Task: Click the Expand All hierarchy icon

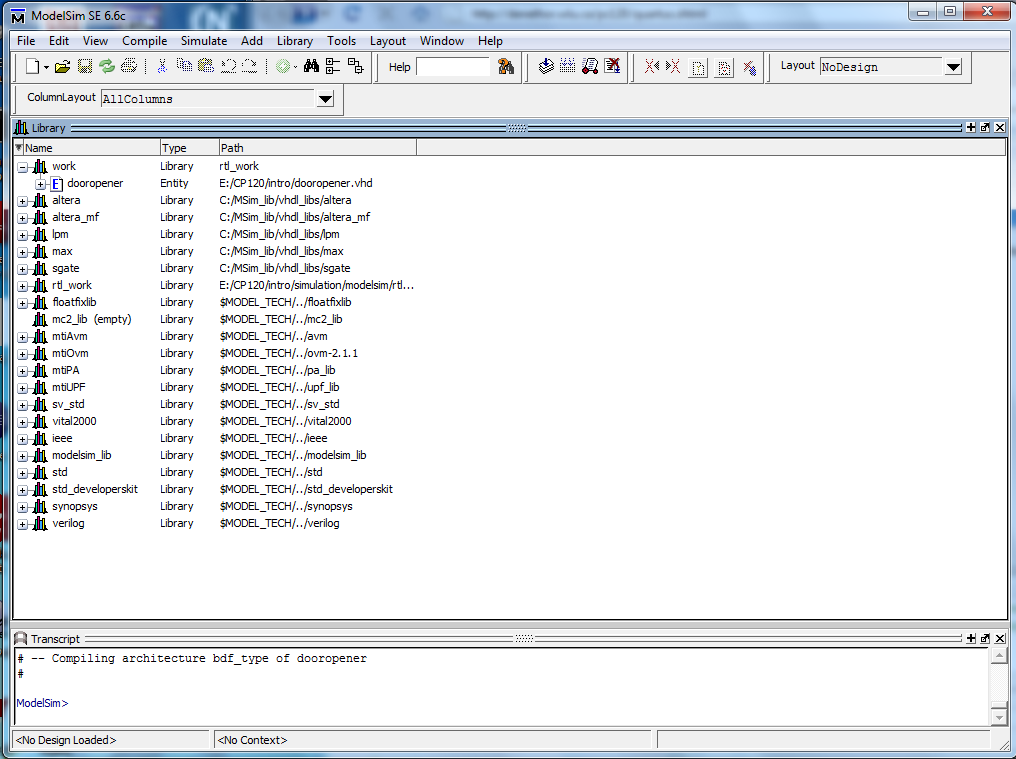Action: click(355, 66)
